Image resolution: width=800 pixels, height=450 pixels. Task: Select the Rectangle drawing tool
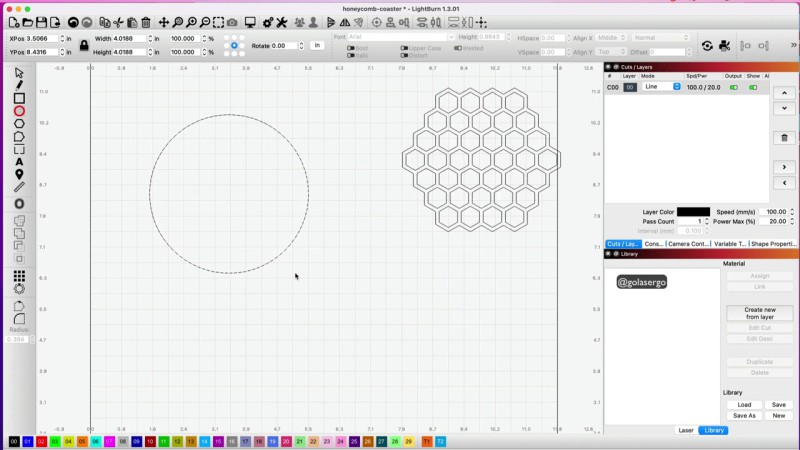[19, 98]
